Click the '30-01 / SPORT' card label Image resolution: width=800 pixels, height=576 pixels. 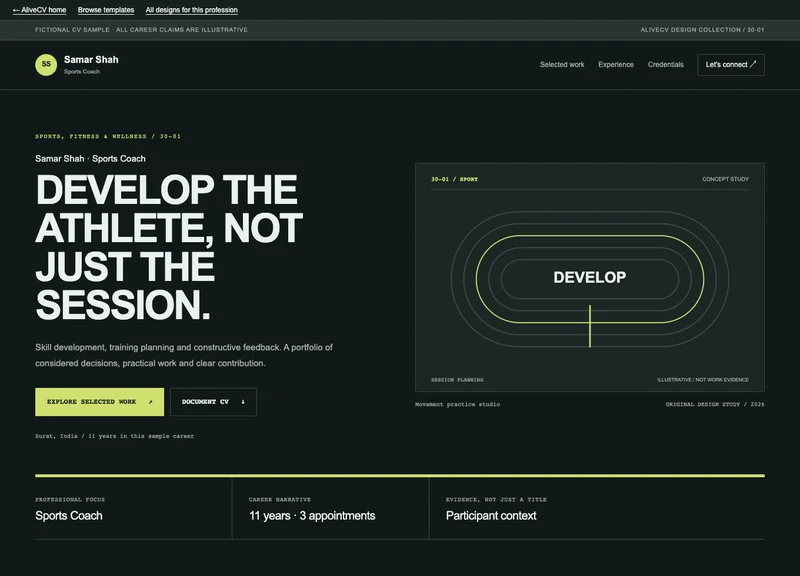[455, 179]
